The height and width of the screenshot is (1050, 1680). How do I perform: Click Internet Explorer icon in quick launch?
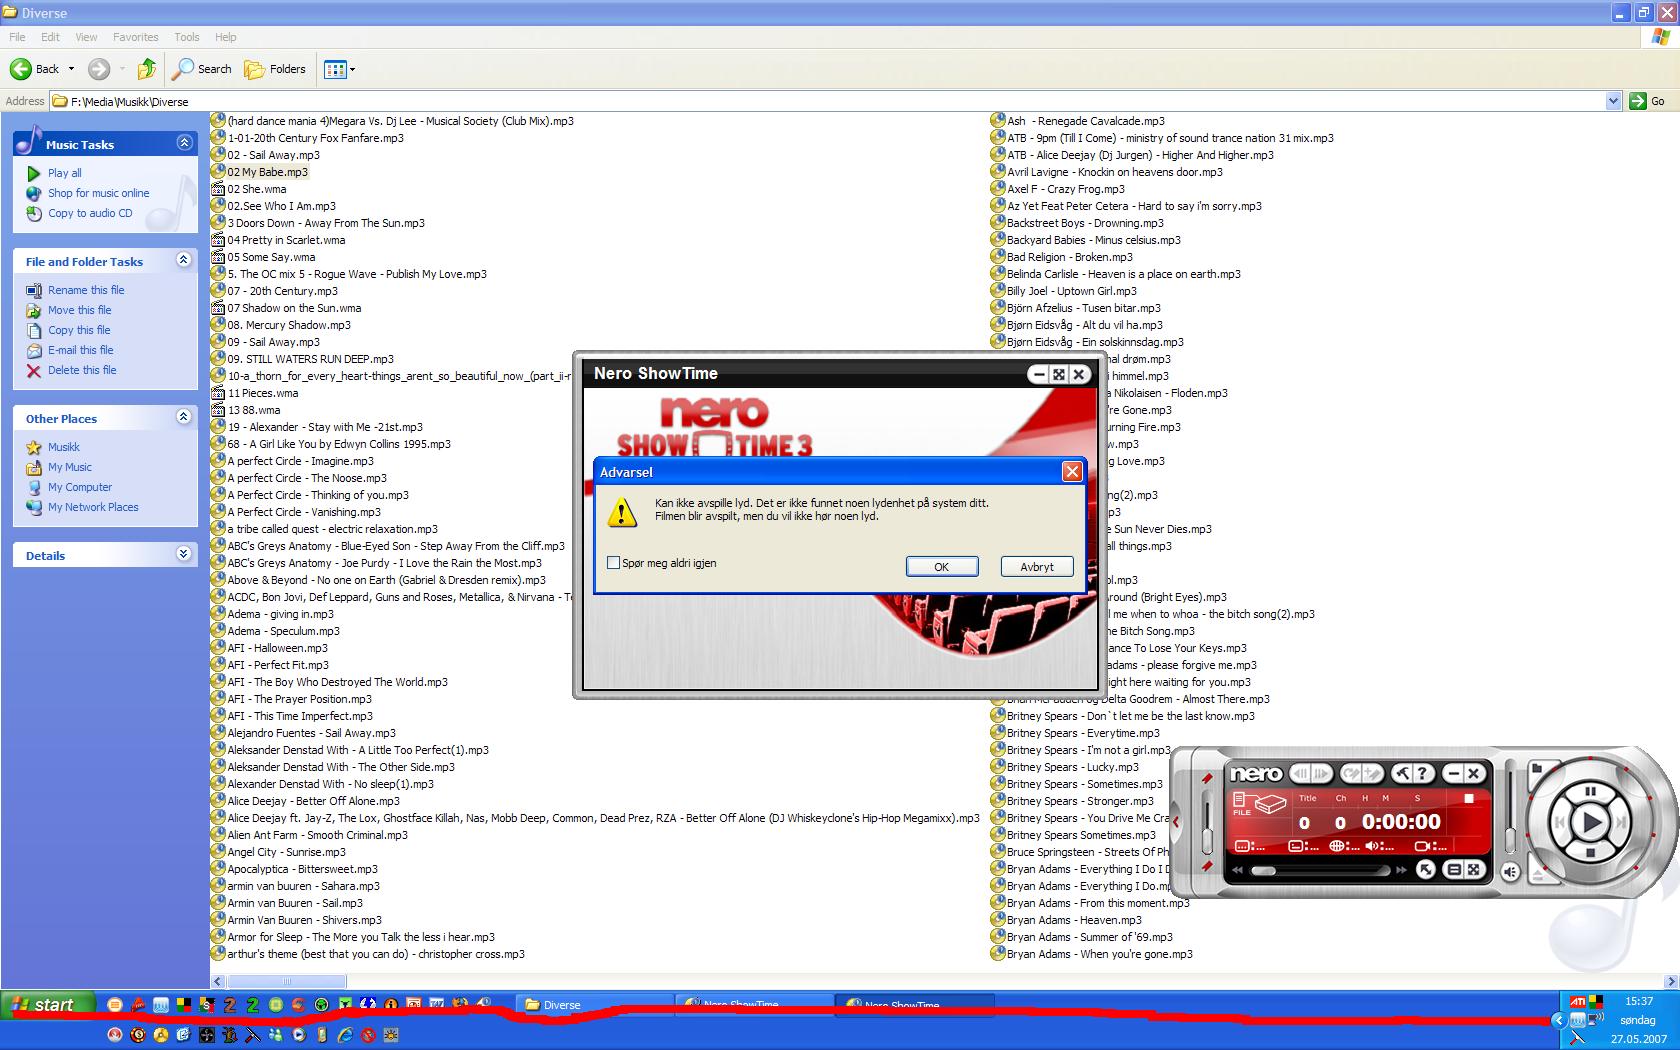(345, 1035)
